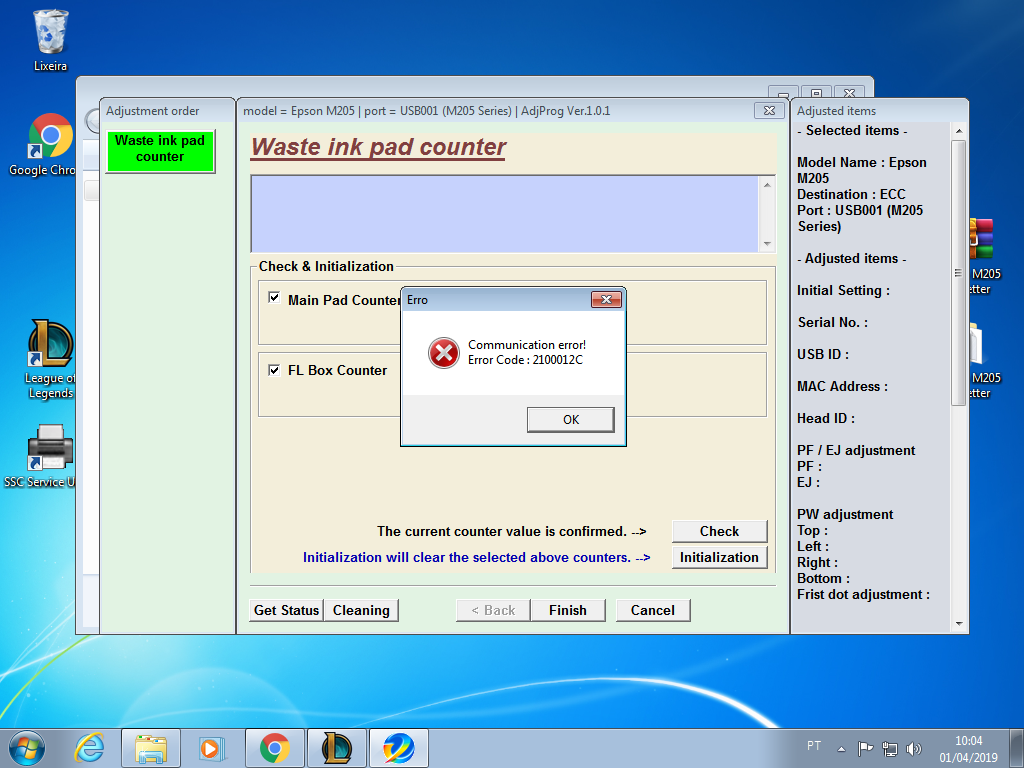The image size is (1024, 768).
Task: Click the 'Initial Setting :' text
Action: (843, 291)
